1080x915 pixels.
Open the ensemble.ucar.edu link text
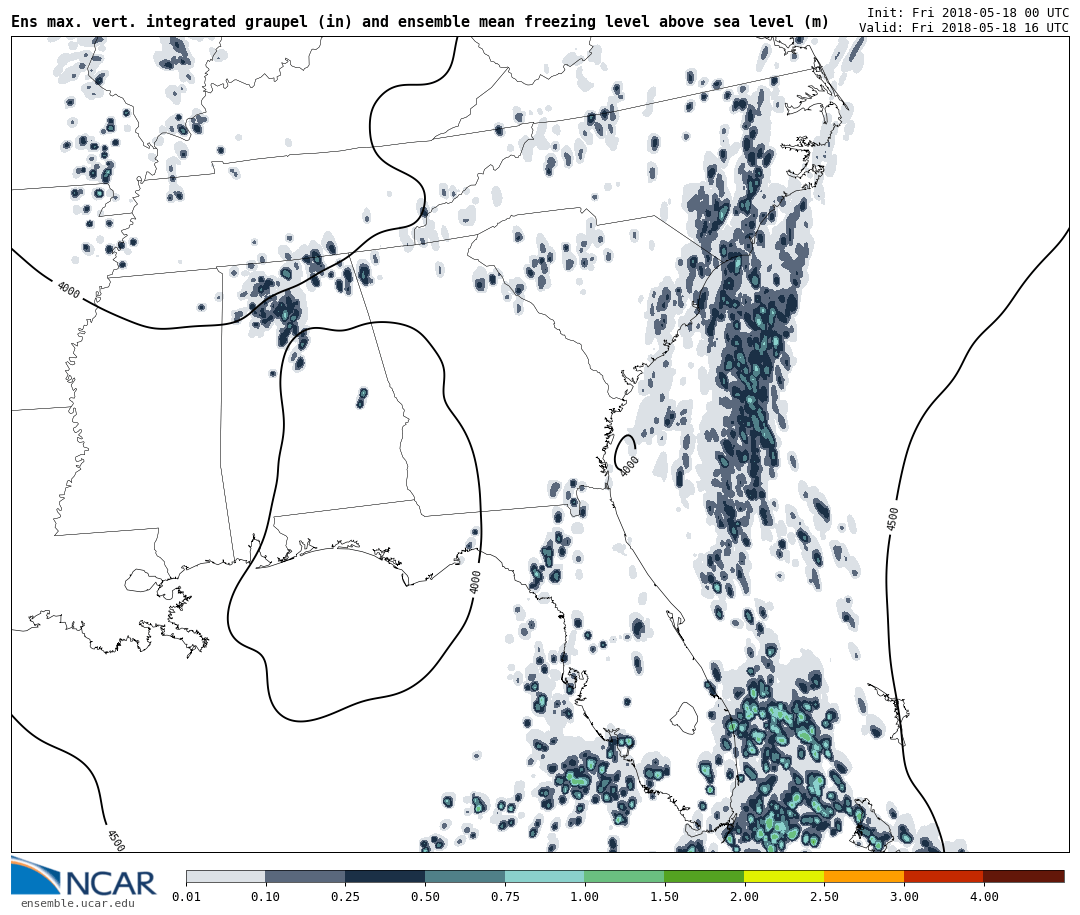[77, 904]
